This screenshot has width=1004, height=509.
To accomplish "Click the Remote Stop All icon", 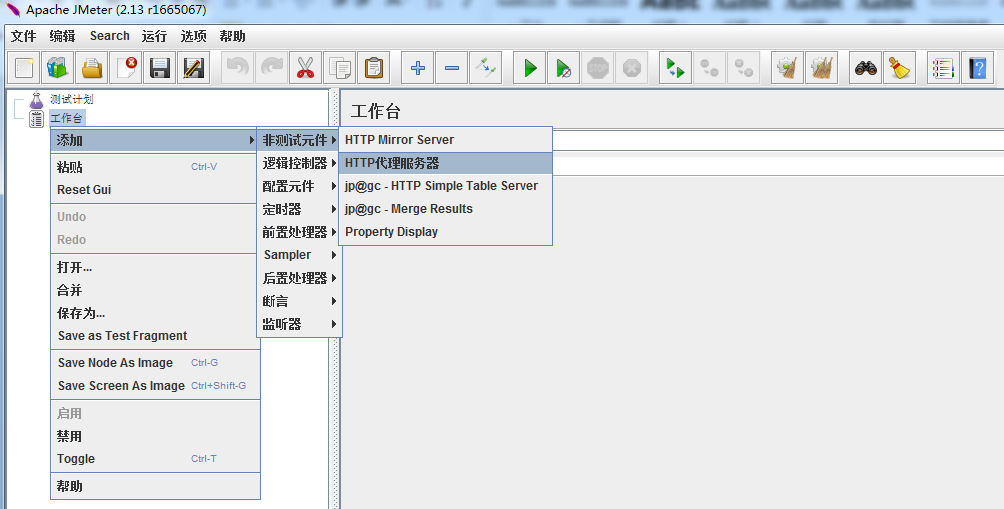I will [x=709, y=68].
